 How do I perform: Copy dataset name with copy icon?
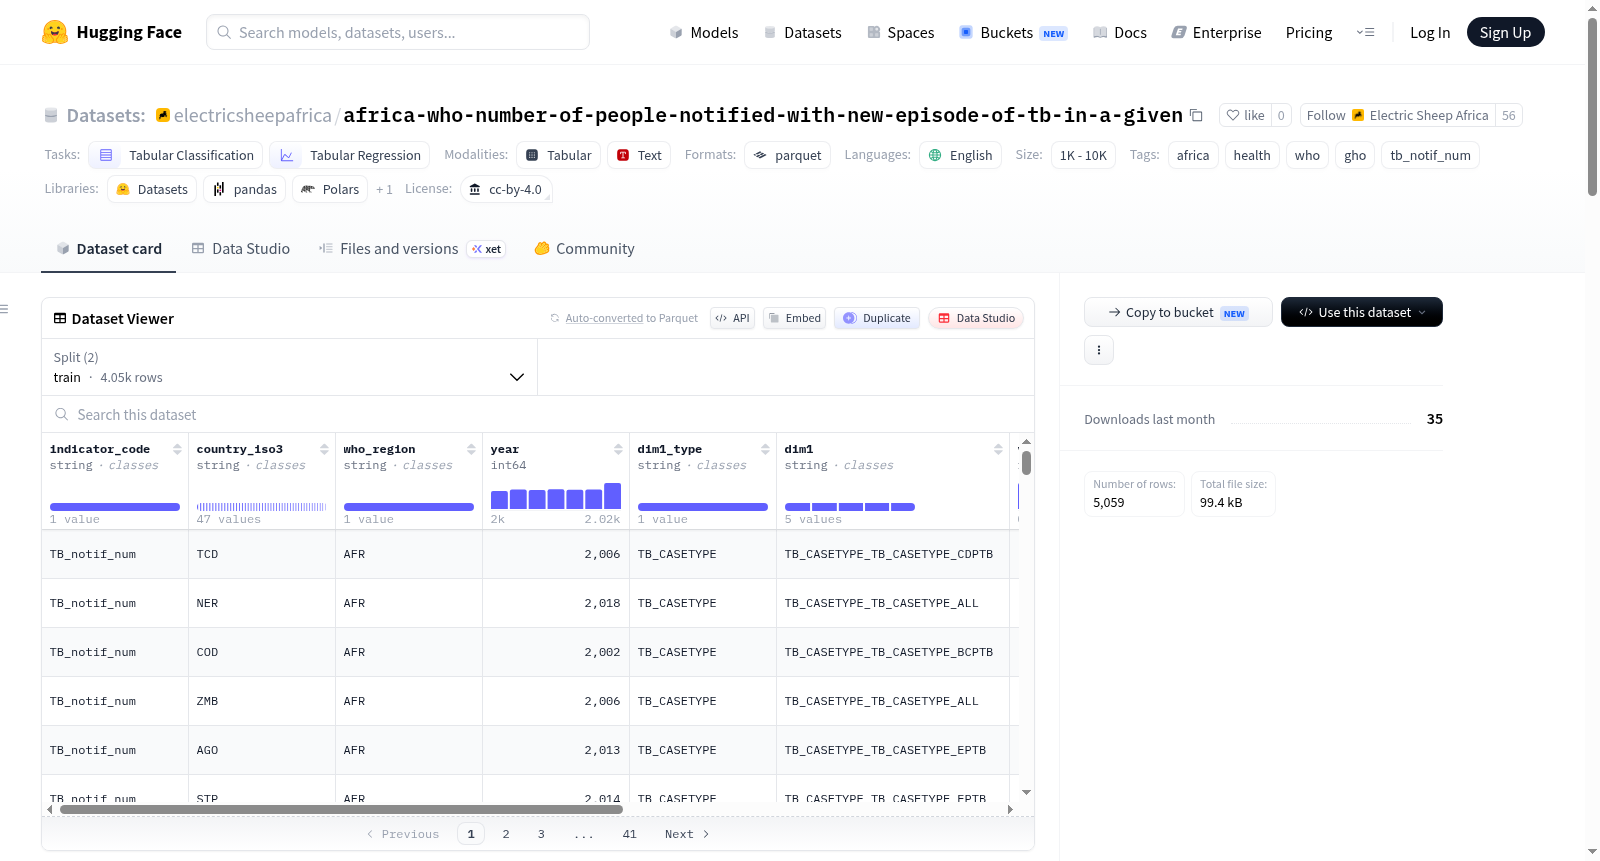click(x=1196, y=115)
